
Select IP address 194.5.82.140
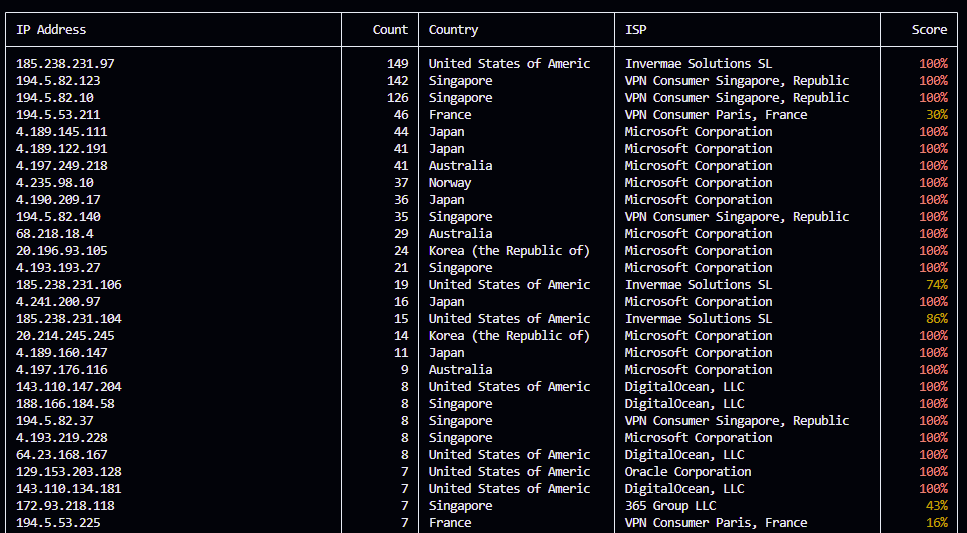pyautogui.click(x=58, y=217)
